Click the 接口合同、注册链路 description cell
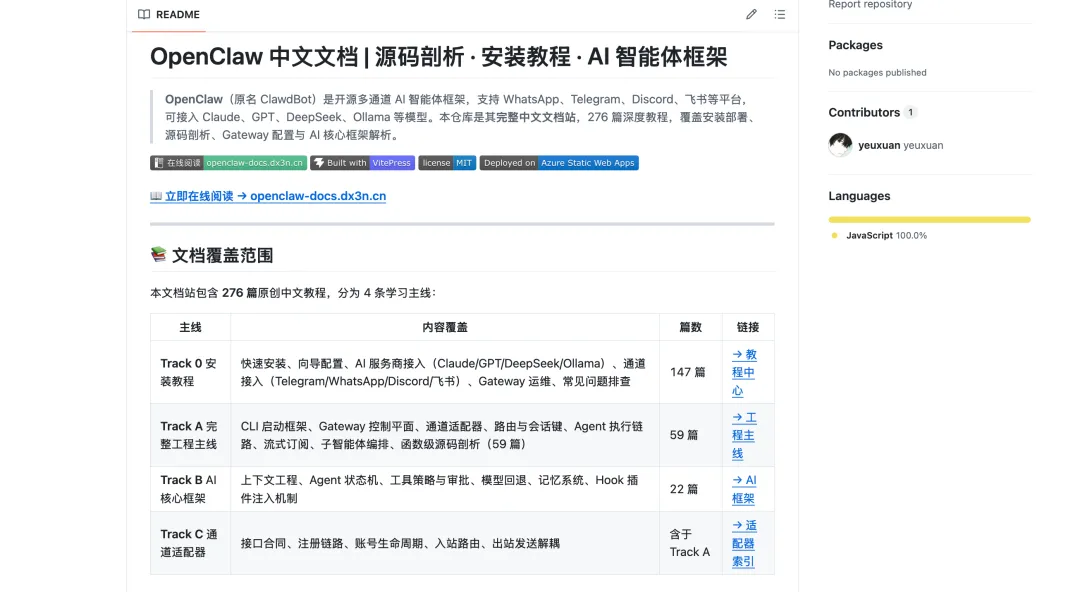Image resolution: width=1080 pixels, height=592 pixels. (x=445, y=543)
